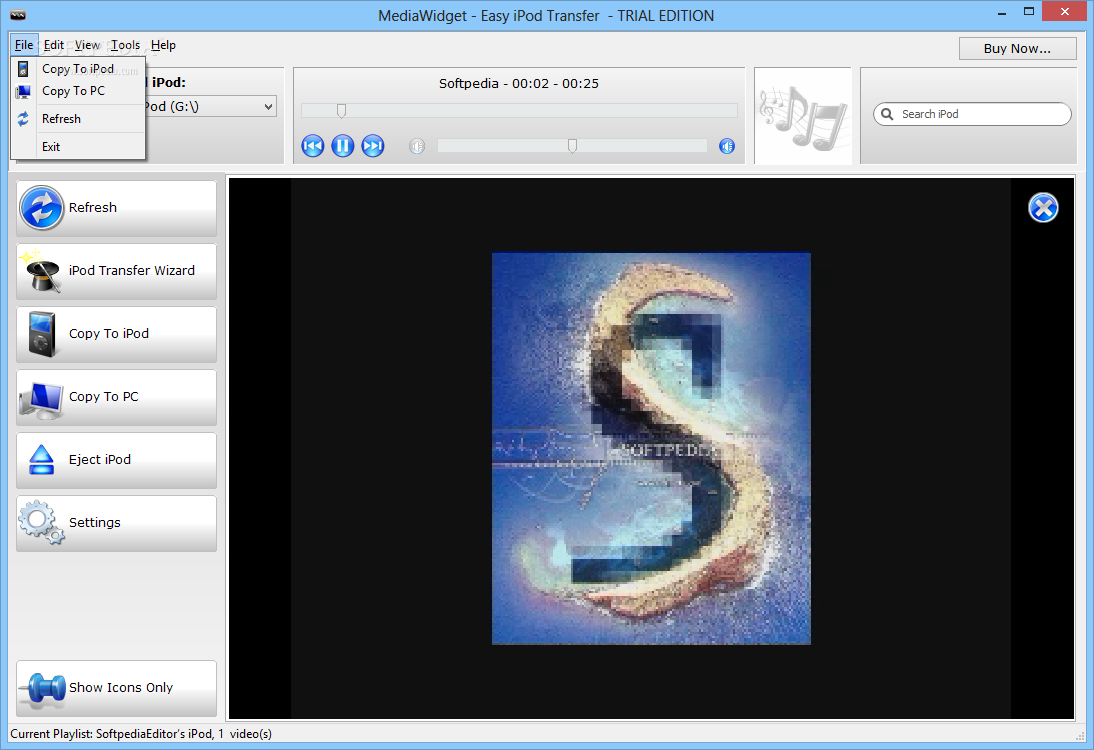Click the Softpedia video preview image
This screenshot has height=750, width=1094.
click(651, 448)
